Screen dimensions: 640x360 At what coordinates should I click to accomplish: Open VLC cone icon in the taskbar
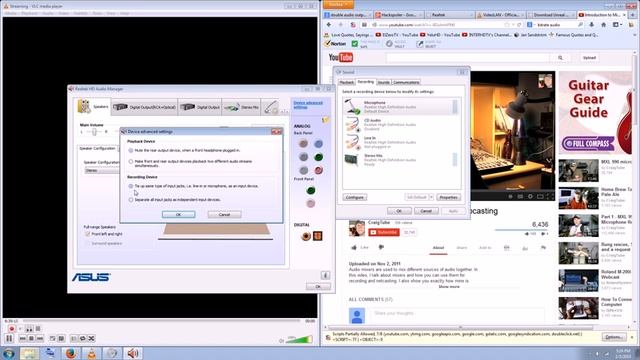click(x=92, y=353)
